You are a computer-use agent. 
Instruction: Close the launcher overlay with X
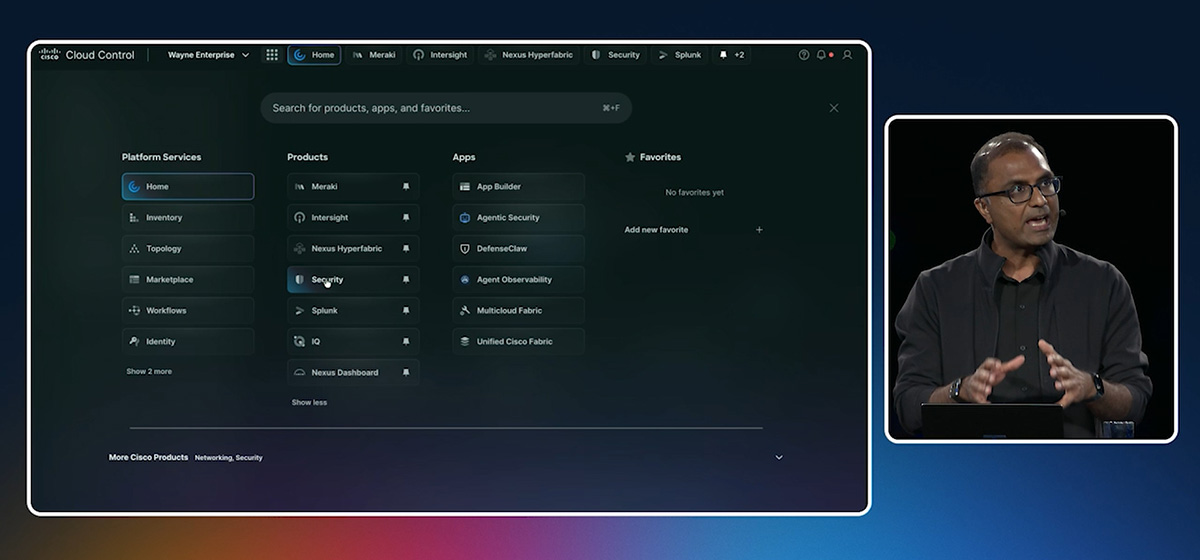pos(834,108)
